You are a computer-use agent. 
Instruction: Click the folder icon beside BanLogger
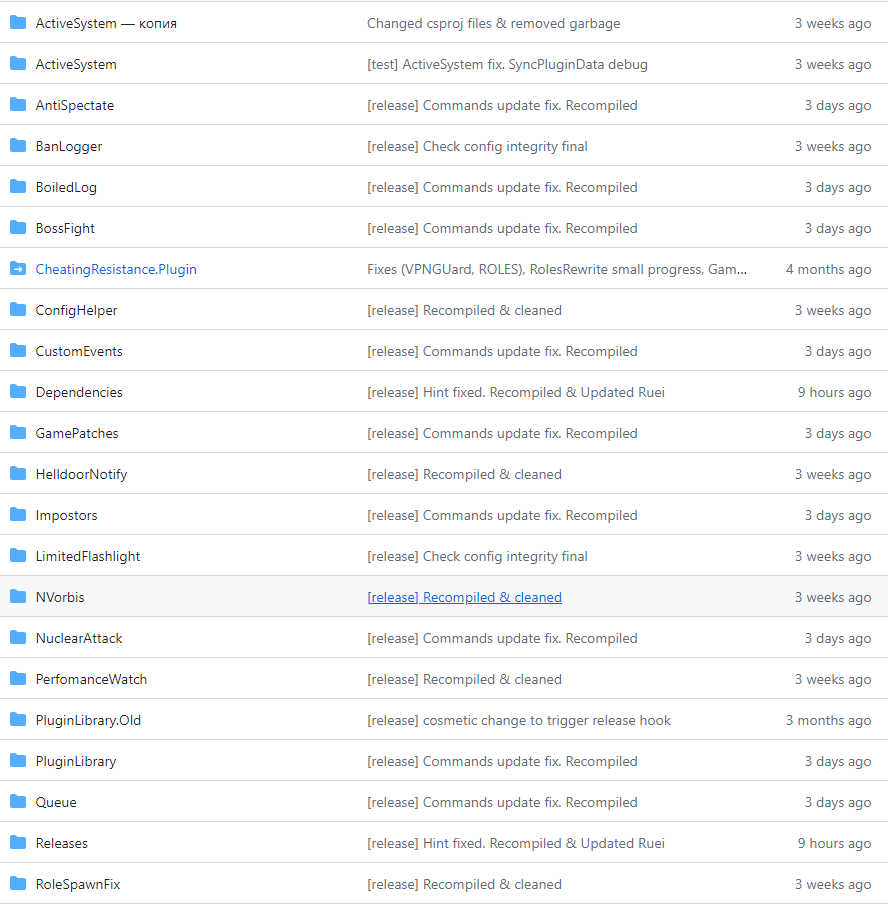[18, 146]
